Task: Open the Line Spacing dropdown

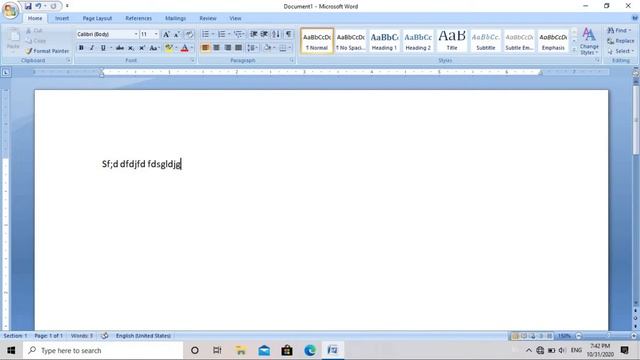Action: point(252,48)
